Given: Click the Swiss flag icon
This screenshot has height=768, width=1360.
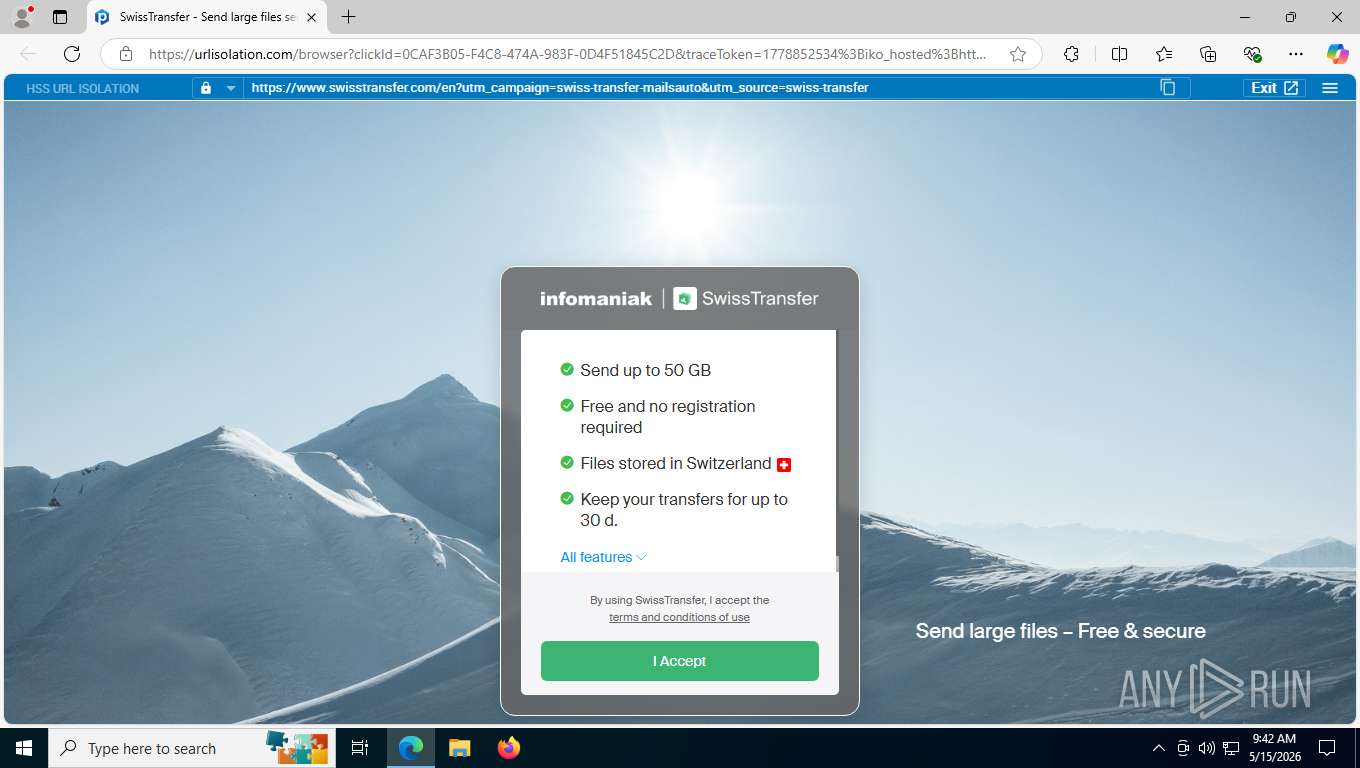Looking at the screenshot, I should click(784, 464).
